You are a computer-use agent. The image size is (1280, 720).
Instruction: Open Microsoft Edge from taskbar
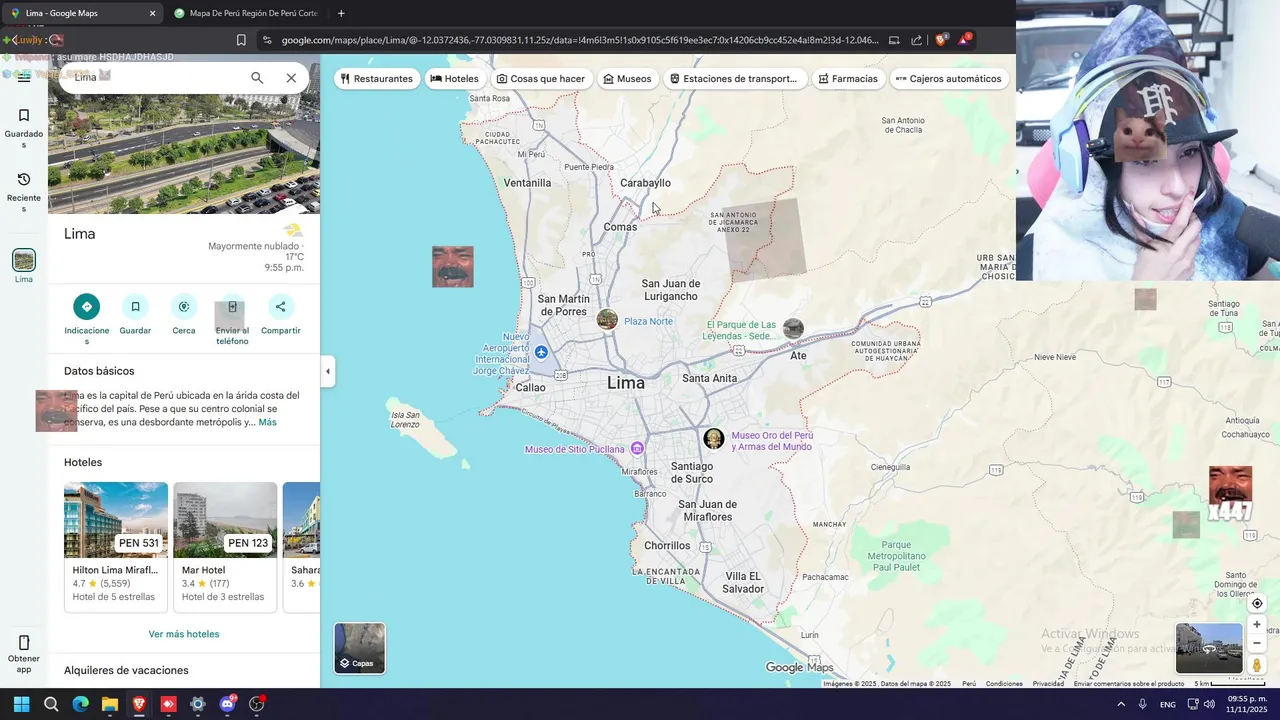pyautogui.click(x=80, y=704)
